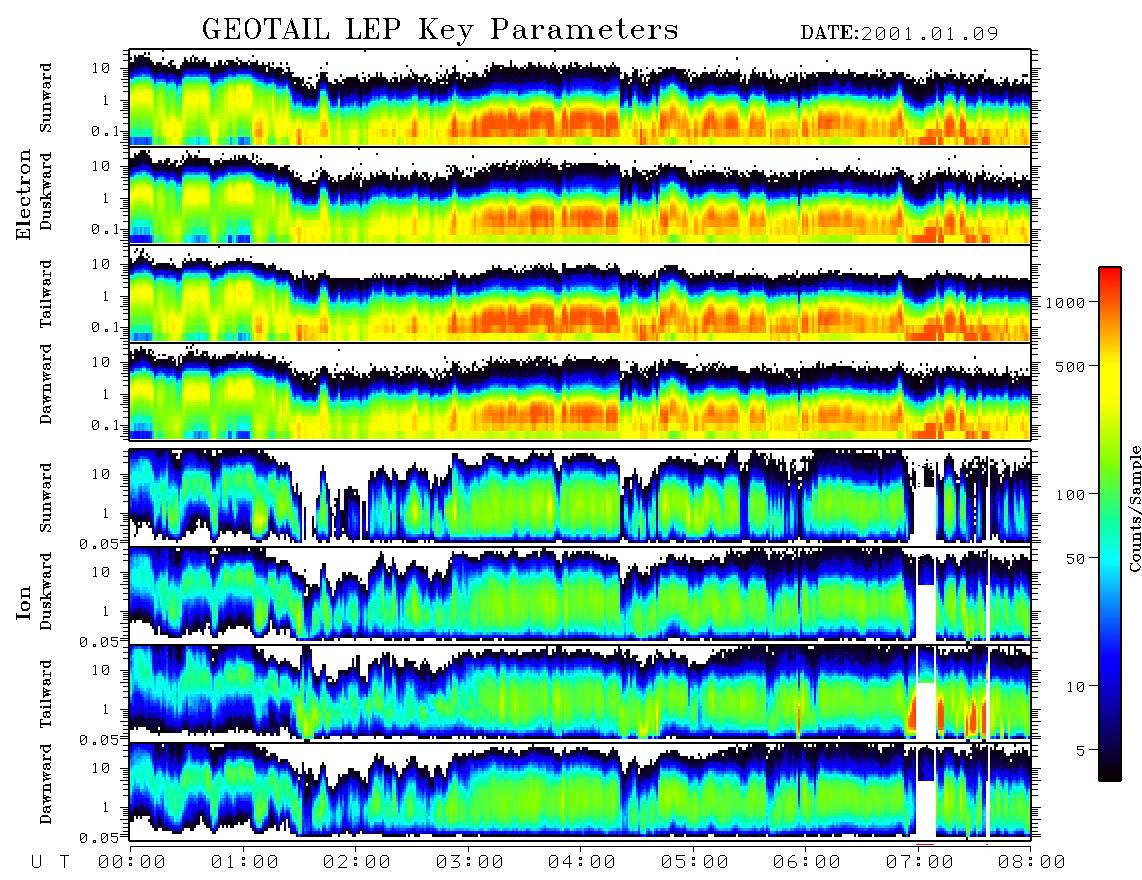
Task: Click the 0.05 tick of Ion Duskward axis
Action: click(x=98, y=642)
